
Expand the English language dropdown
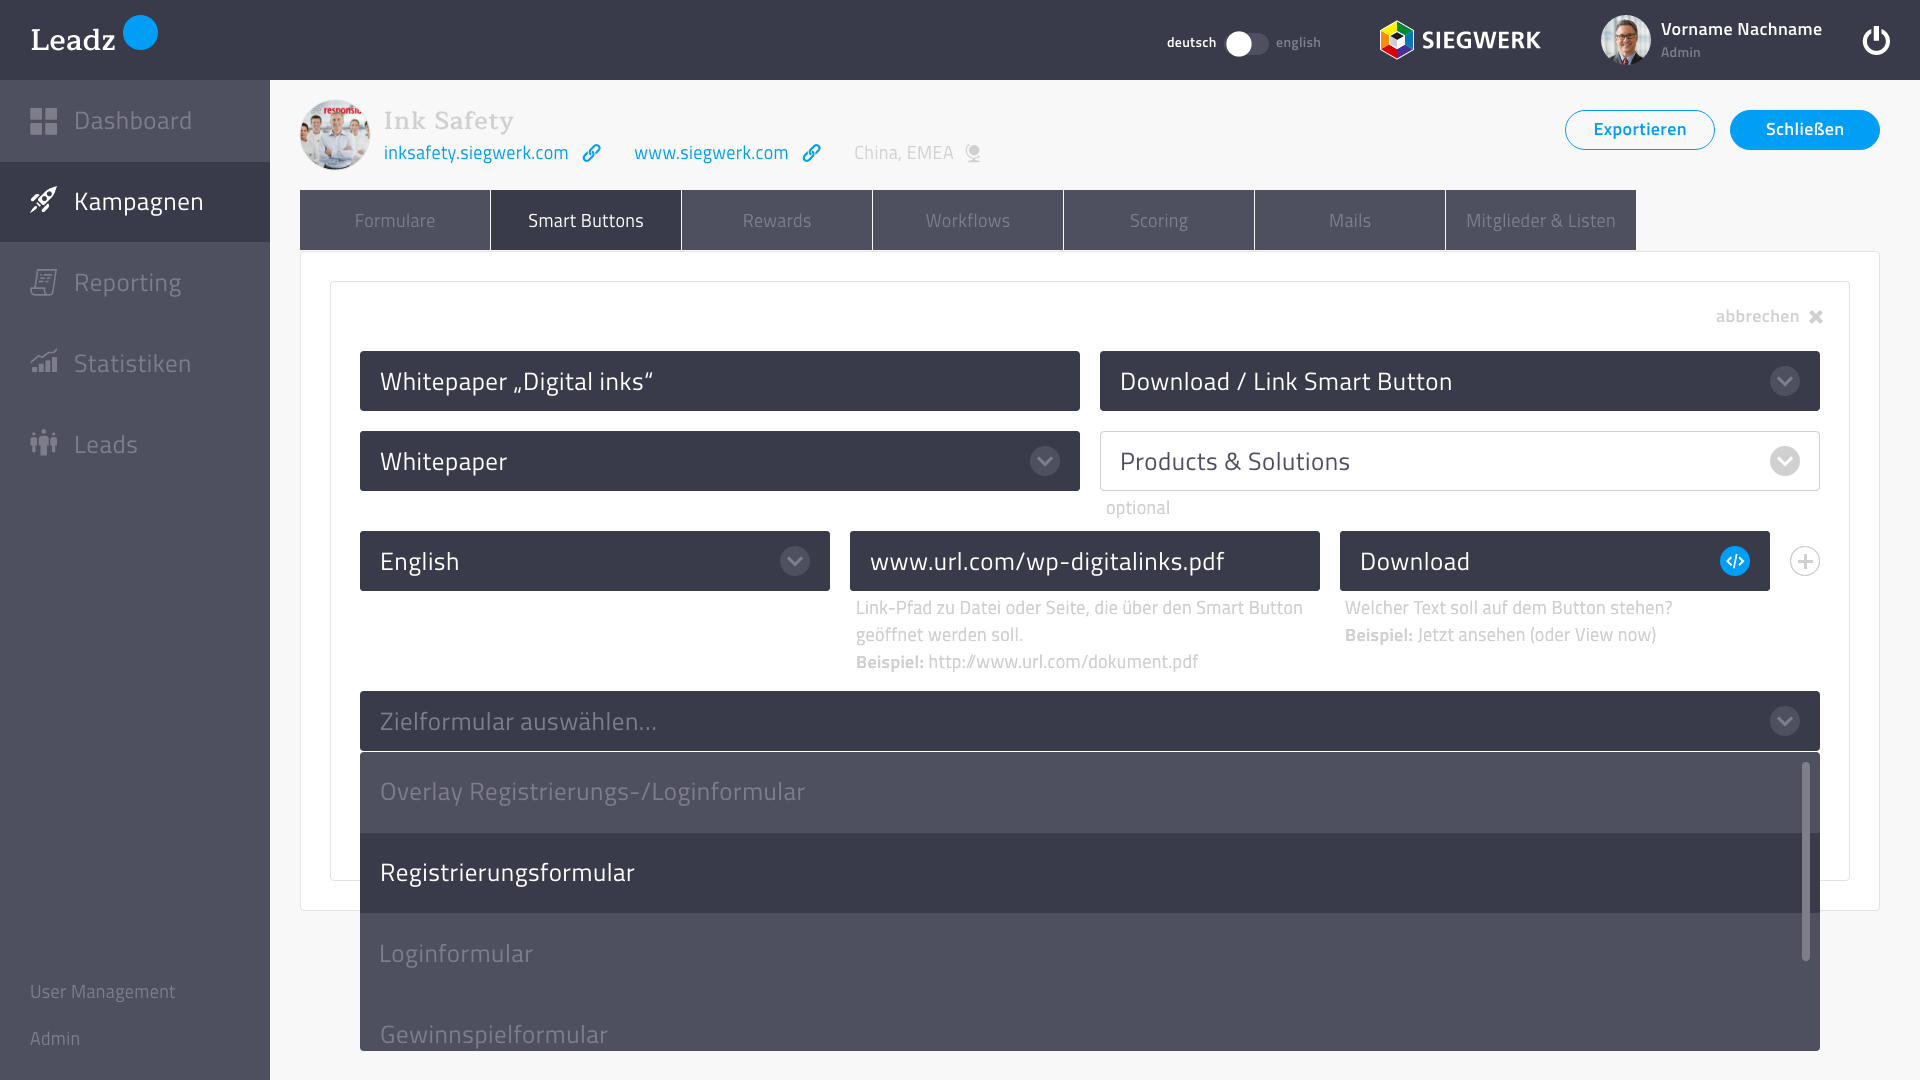(x=795, y=561)
